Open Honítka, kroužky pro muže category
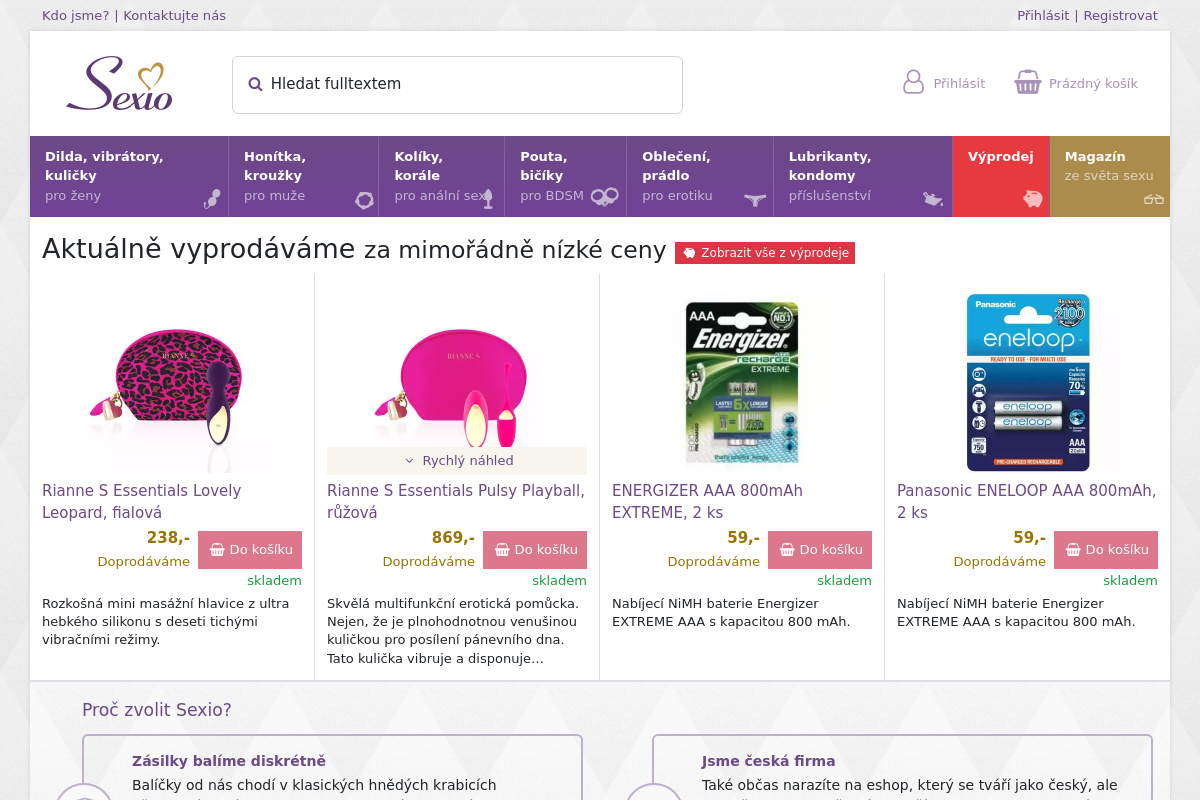The image size is (1200, 800). click(x=304, y=176)
